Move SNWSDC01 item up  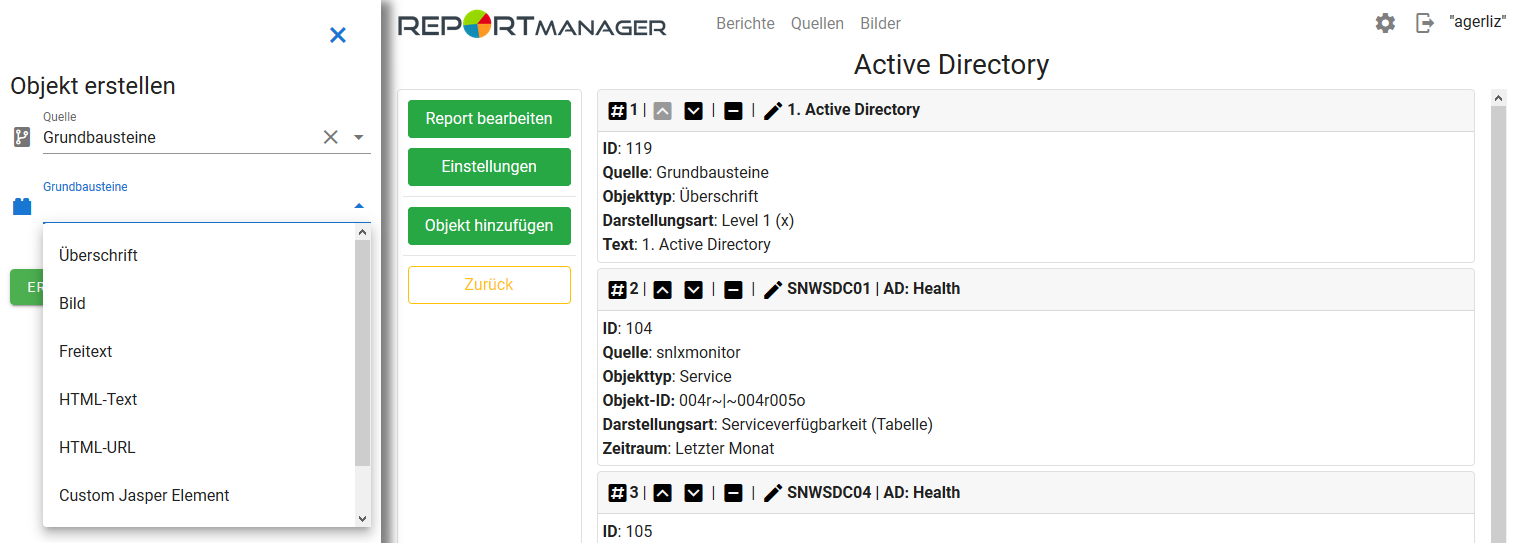(x=663, y=289)
